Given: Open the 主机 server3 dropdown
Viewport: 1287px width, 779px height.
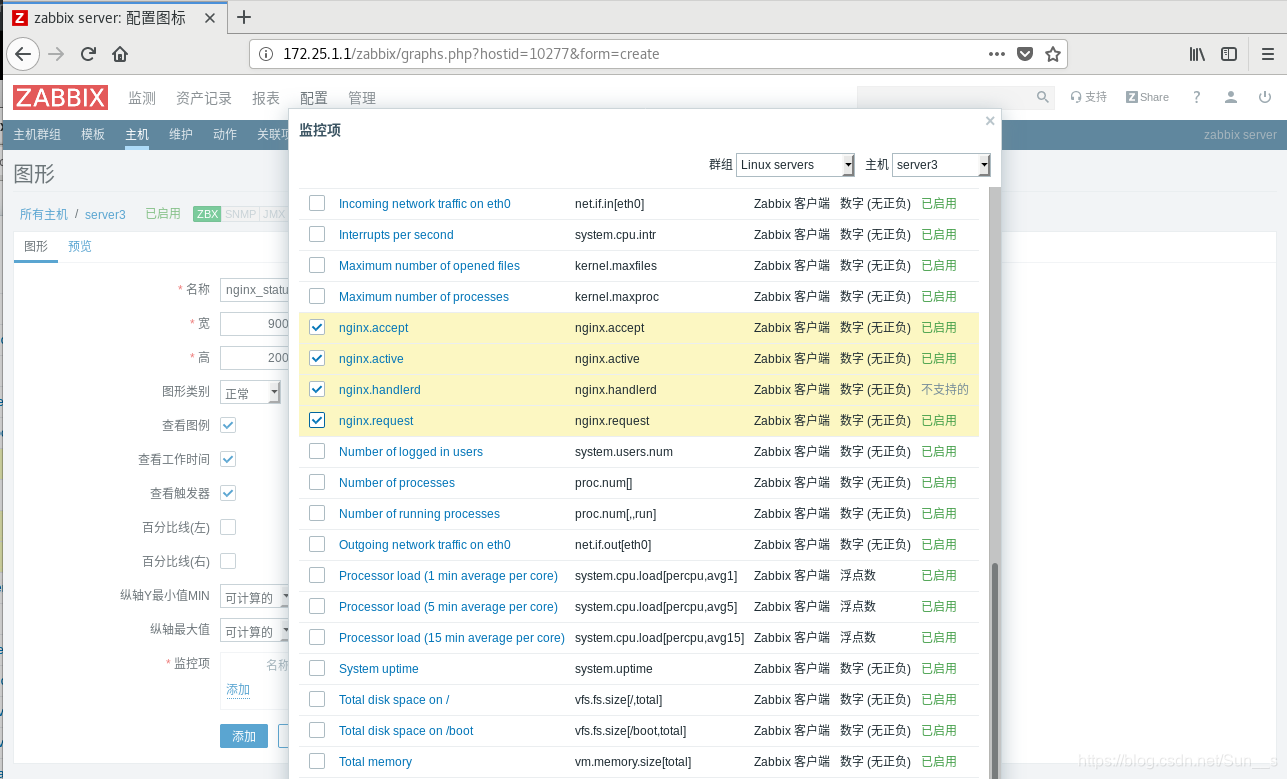Looking at the screenshot, I should (x=942, y=165).
